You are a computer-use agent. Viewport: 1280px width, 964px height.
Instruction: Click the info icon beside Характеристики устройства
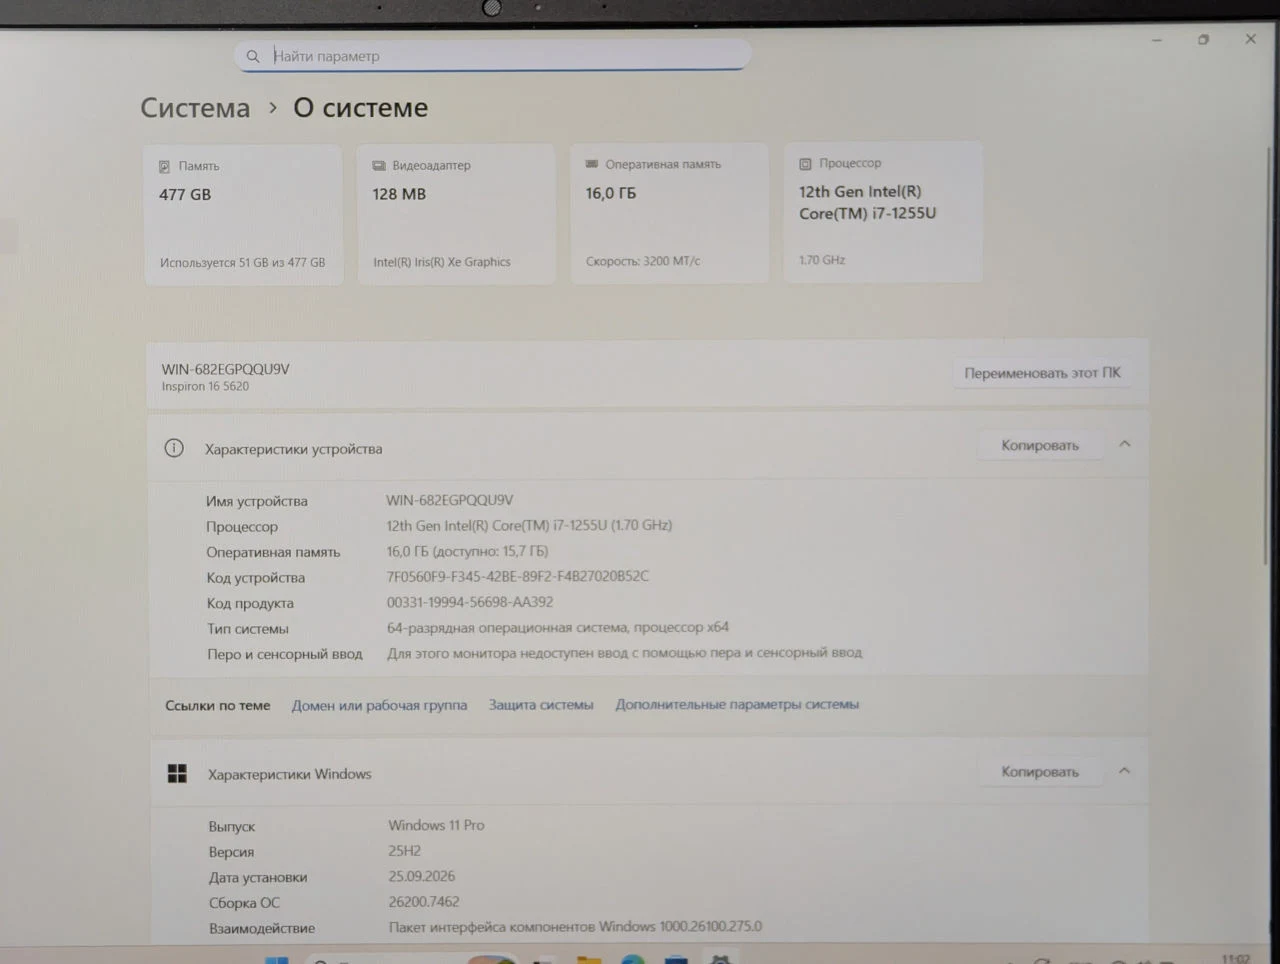tap(174, 448)
